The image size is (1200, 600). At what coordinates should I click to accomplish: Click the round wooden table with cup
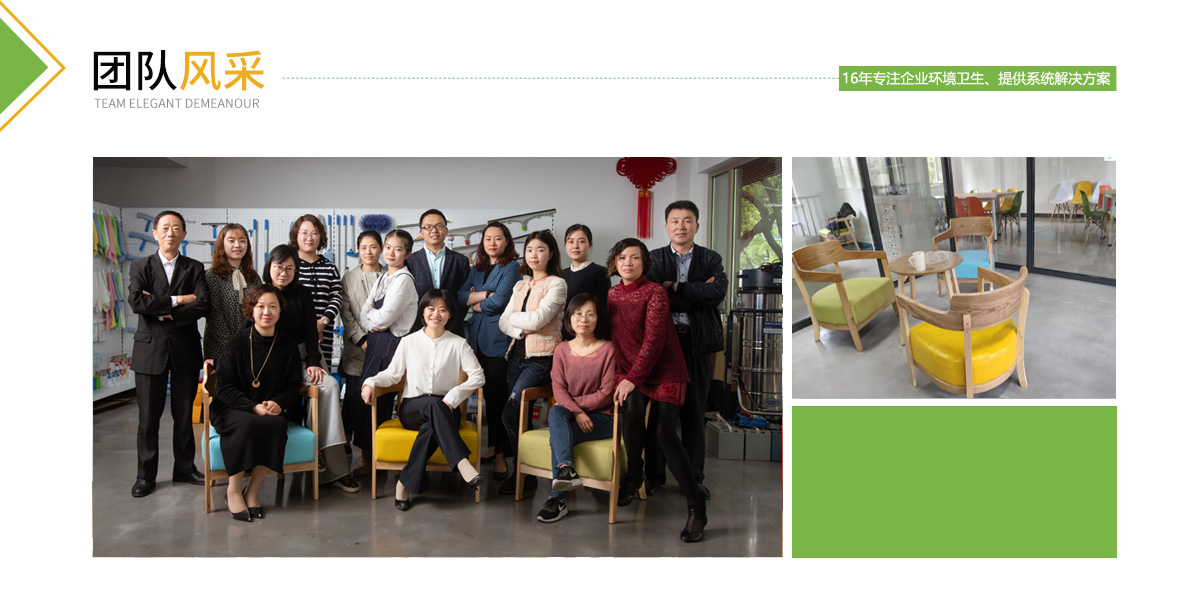click(x=926, y=277)
